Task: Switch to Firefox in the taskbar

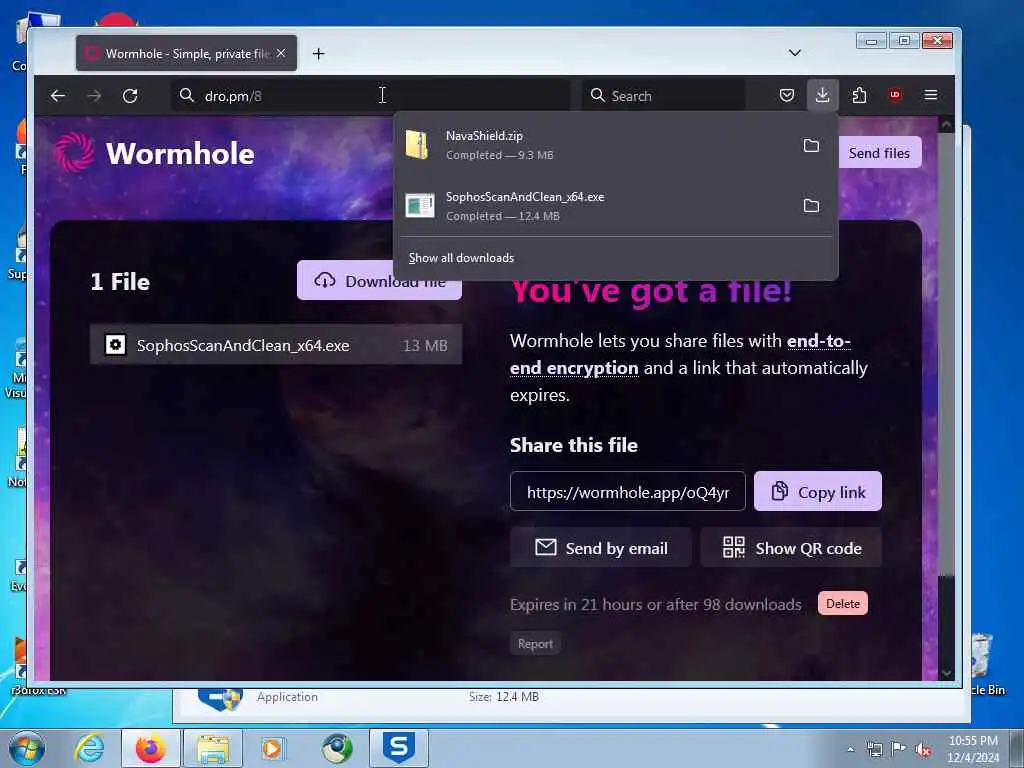Action: point(150,749)
